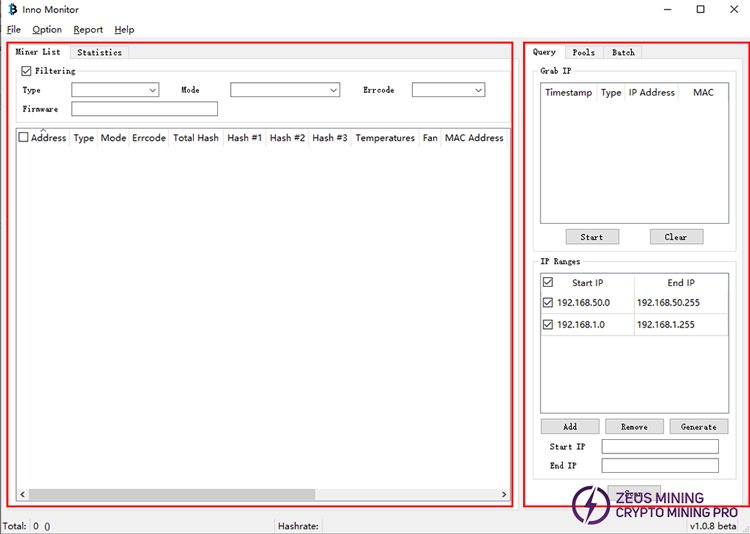Click the horizontal scrollbar thumb in miner list
Image resolution: width=750 pixels, height=534 pixels.
pos(170,494)
